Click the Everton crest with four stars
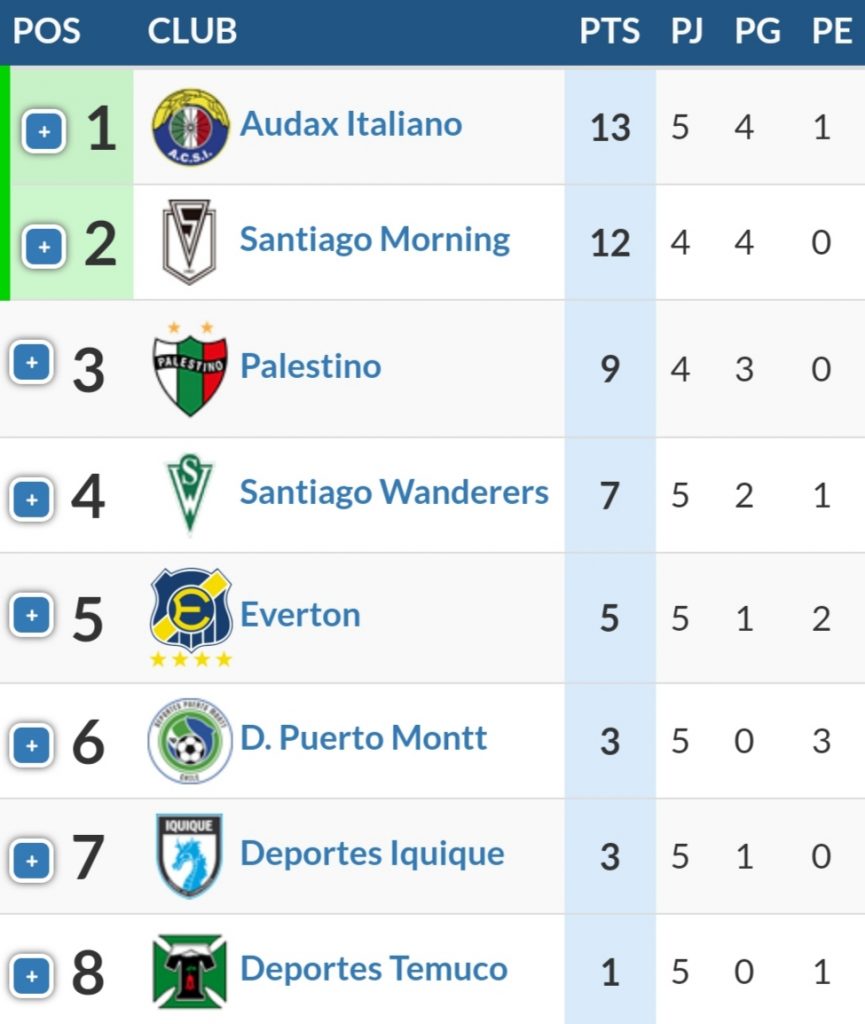This screenshot has height=1024, width=865. tap(191, 618)
